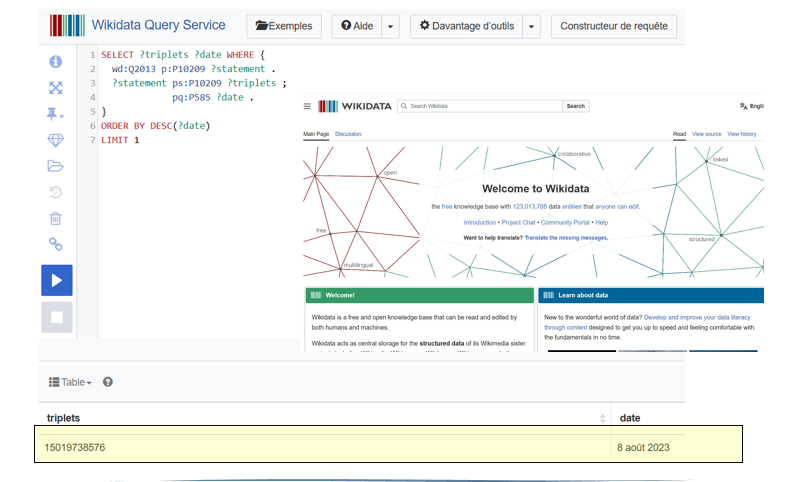Screen dimensions: 810x482
Task: Open the Wikidata page hamburger menu
Action: coord(307,106)
